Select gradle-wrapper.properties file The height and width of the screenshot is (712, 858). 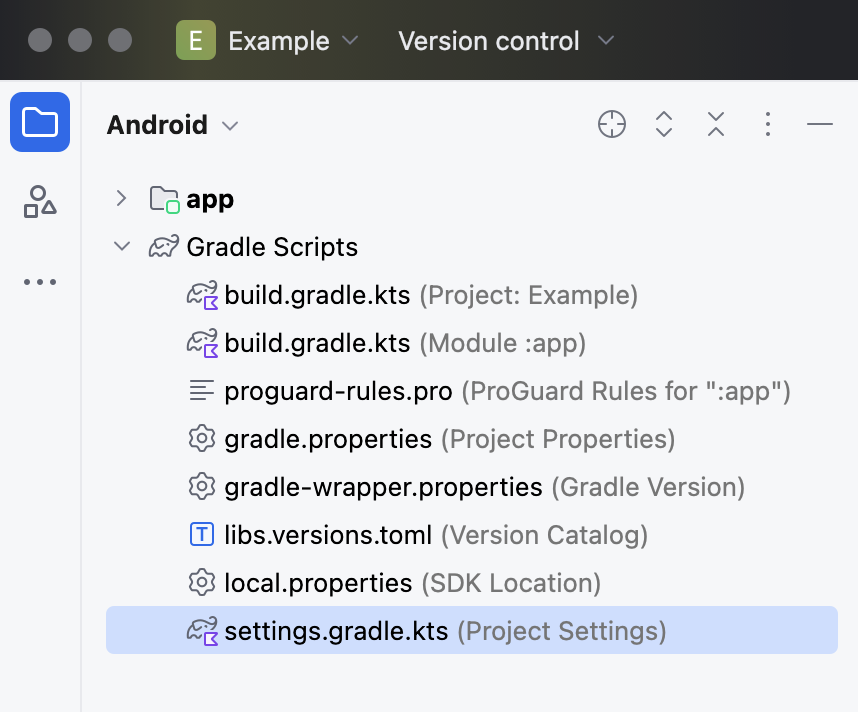point(383,487)
